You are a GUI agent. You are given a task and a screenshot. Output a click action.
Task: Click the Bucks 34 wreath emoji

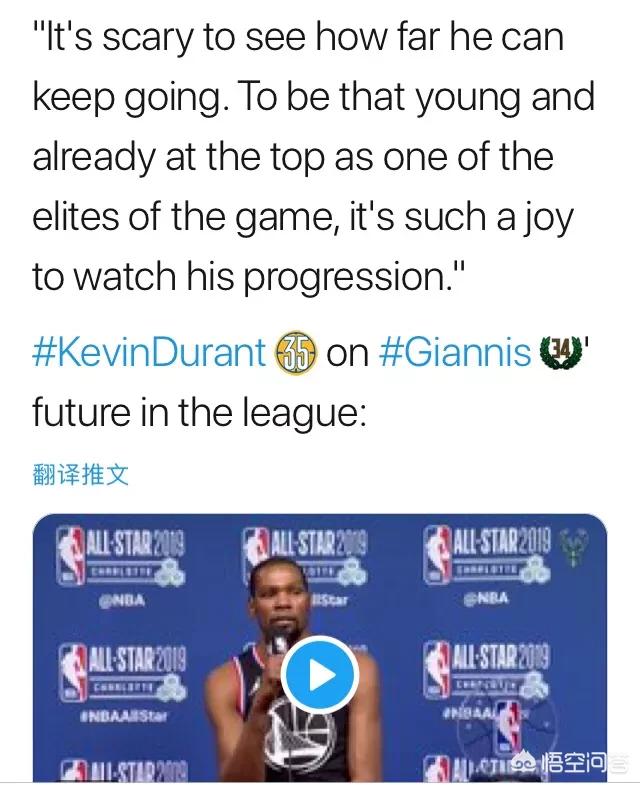coord(561,352)
